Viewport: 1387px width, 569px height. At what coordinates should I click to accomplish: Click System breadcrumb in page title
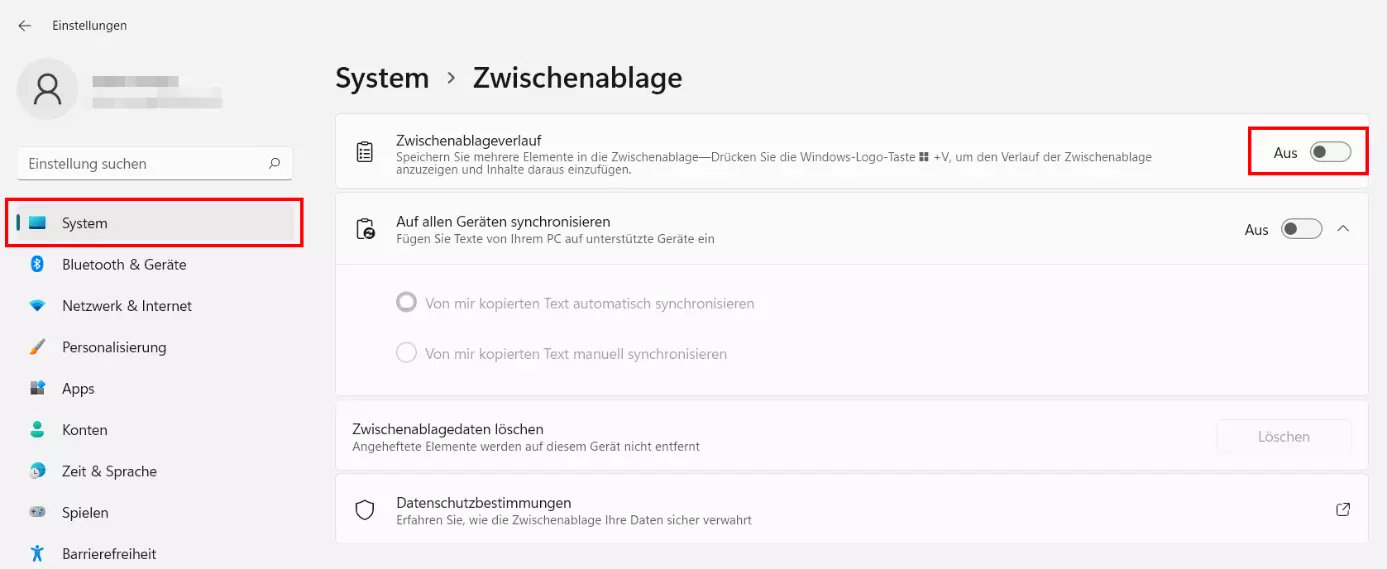click(382, 78)
